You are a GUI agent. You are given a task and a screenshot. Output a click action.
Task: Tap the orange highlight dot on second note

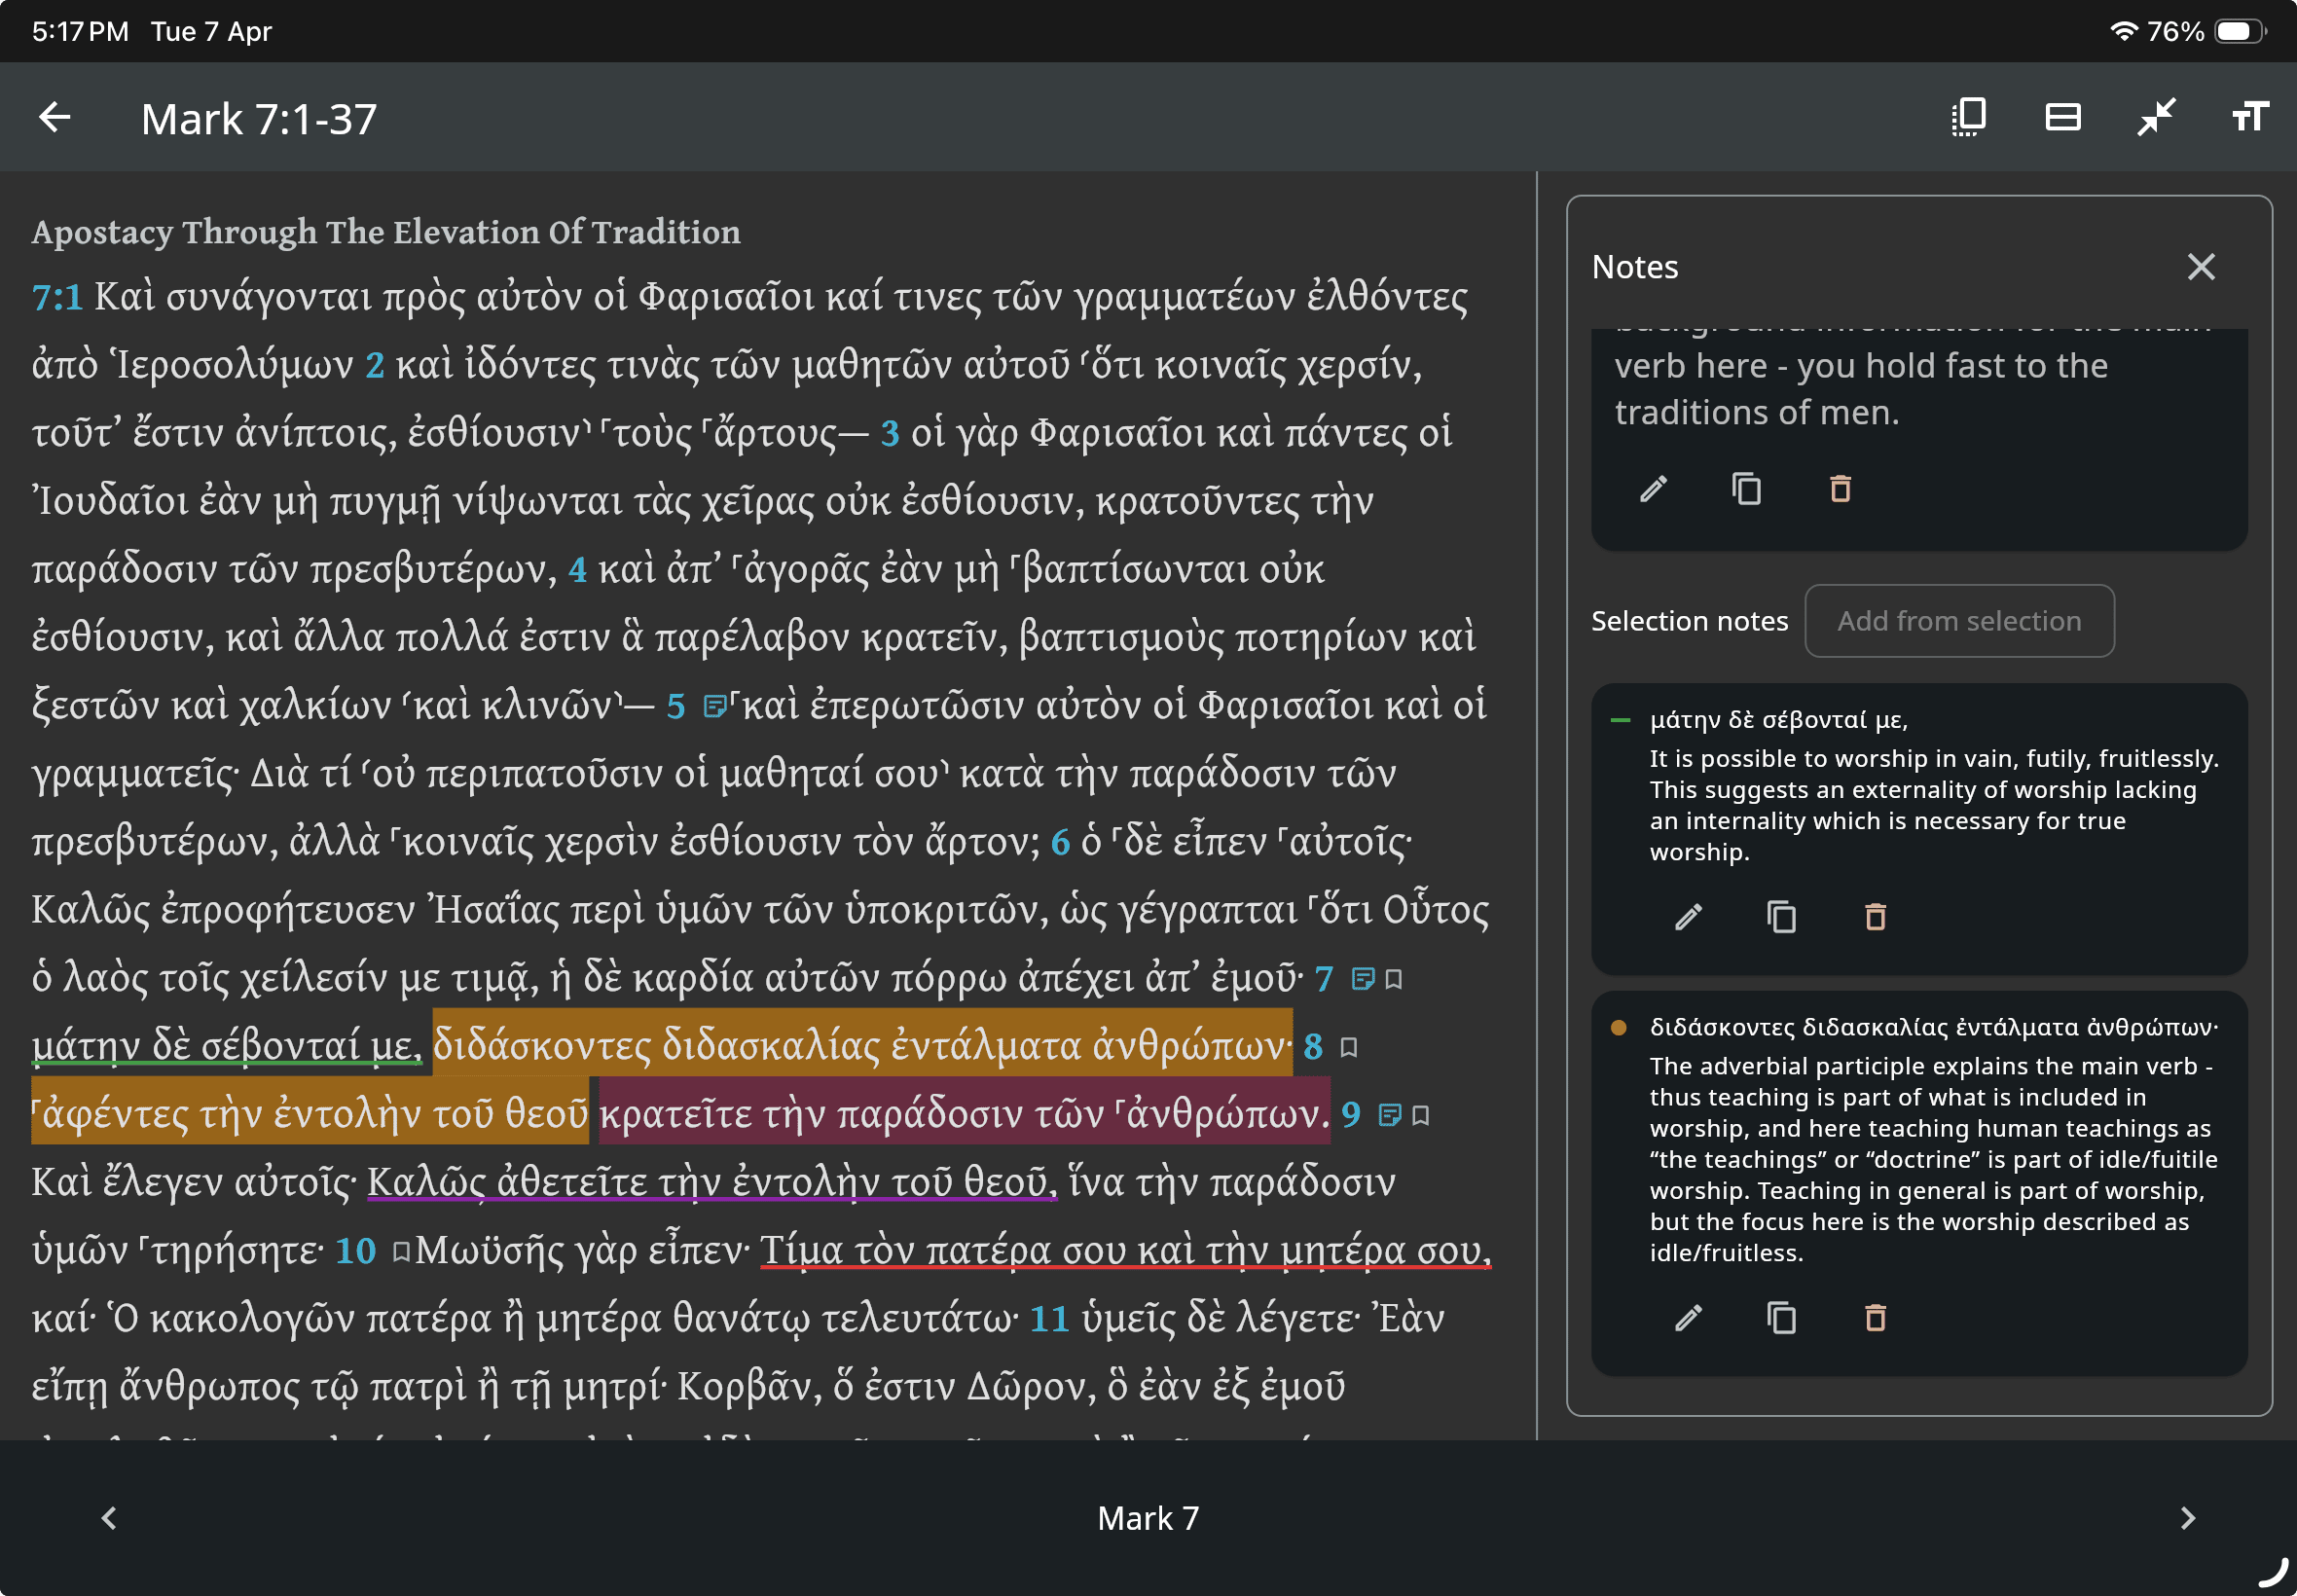click(x=1618, y=1027)
